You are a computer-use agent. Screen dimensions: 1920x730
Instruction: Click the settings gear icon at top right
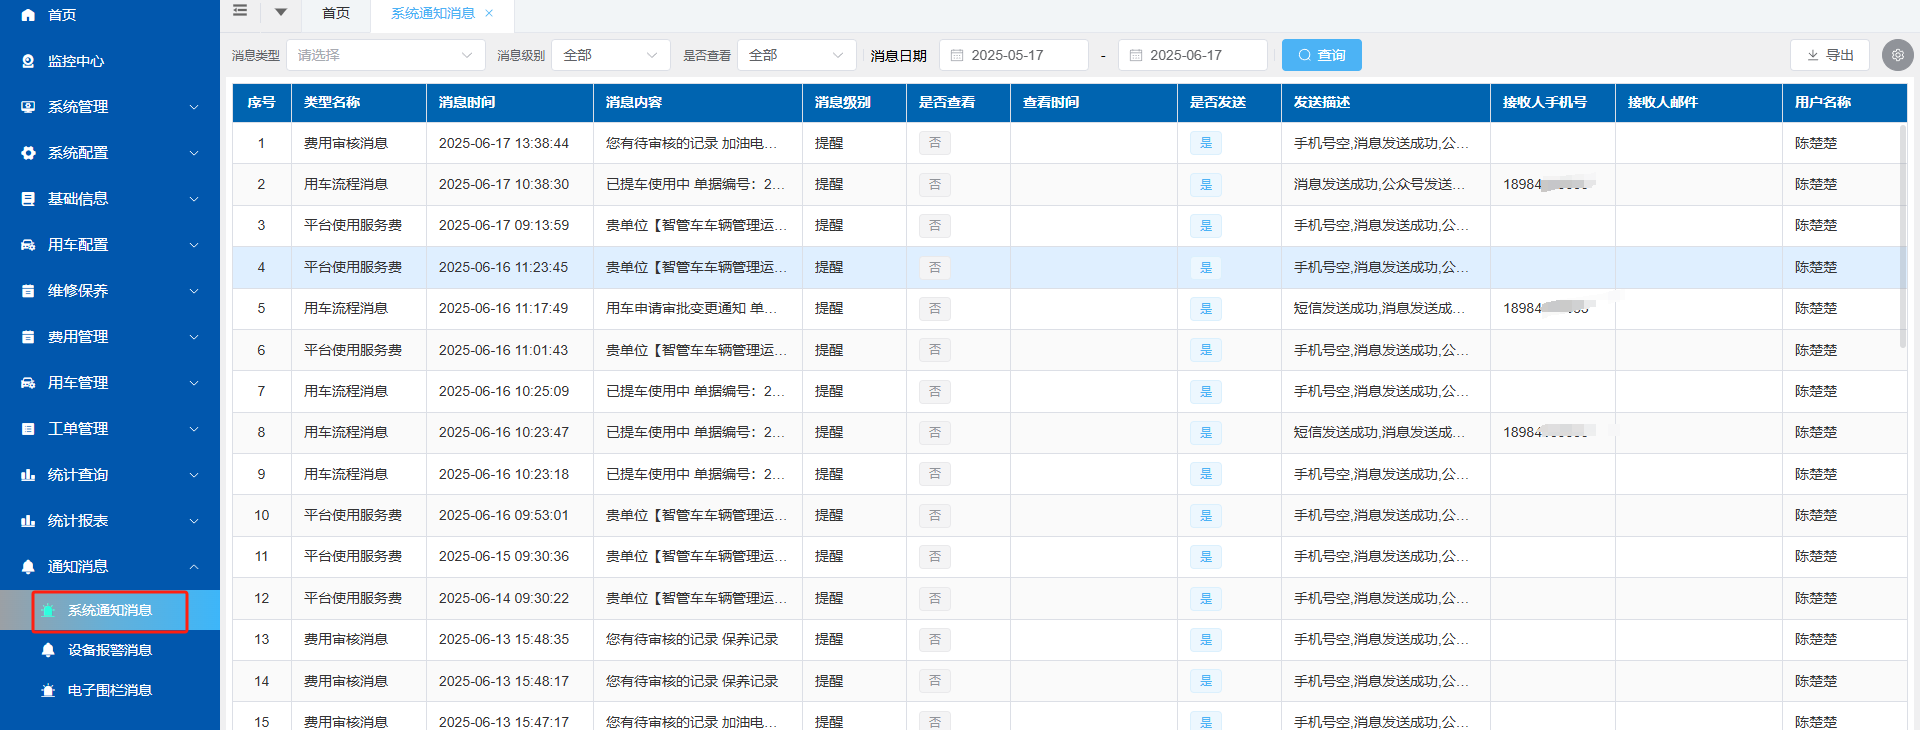point(1897,55)
